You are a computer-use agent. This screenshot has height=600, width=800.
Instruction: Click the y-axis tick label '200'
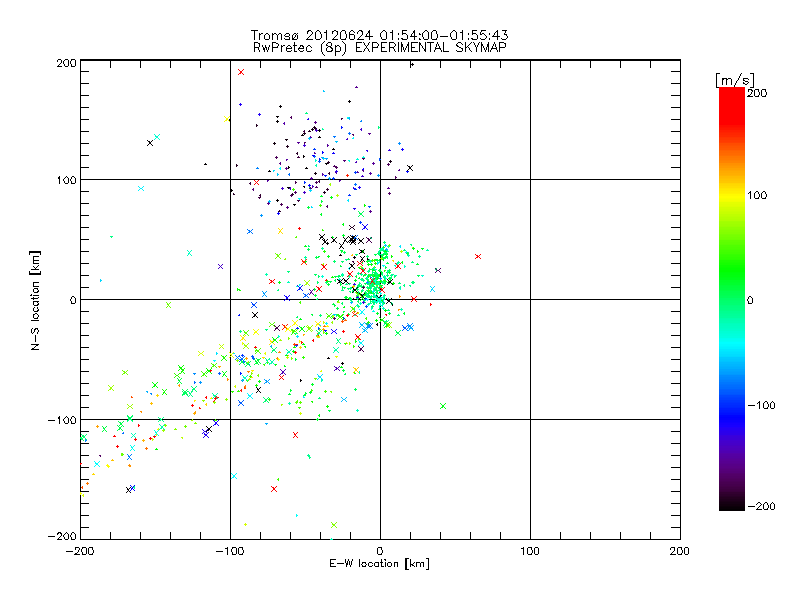coord(66,63)
